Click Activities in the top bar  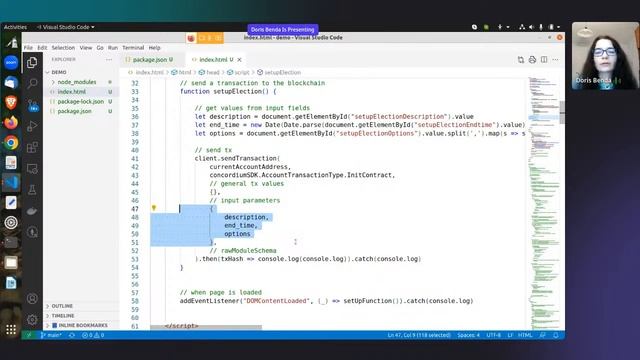pyautogui.click(x=15, y=27)
